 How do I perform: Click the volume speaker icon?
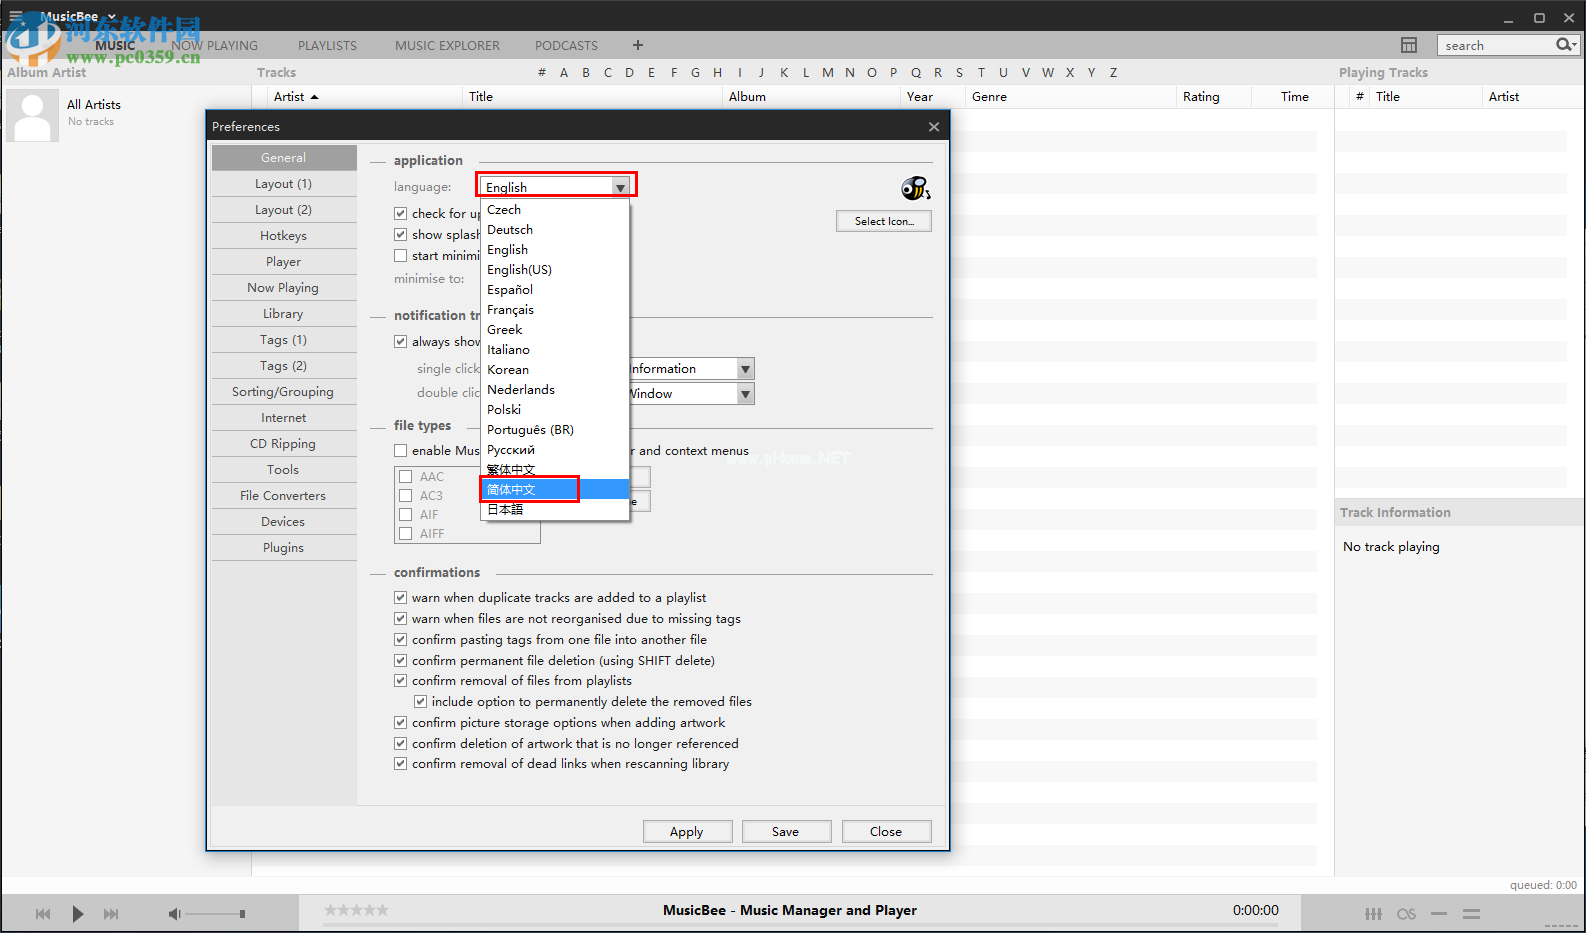click(x=174, y=914)
